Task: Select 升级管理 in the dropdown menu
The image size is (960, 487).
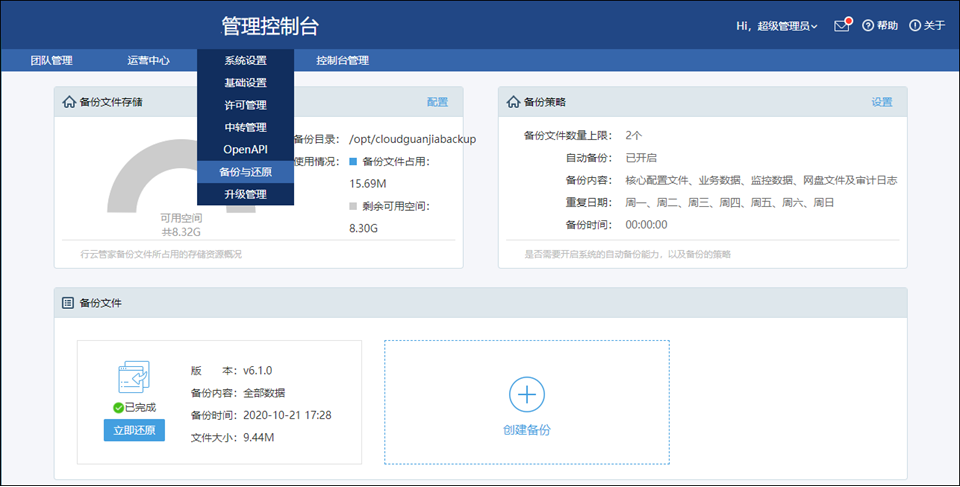Action: point(245,194)
